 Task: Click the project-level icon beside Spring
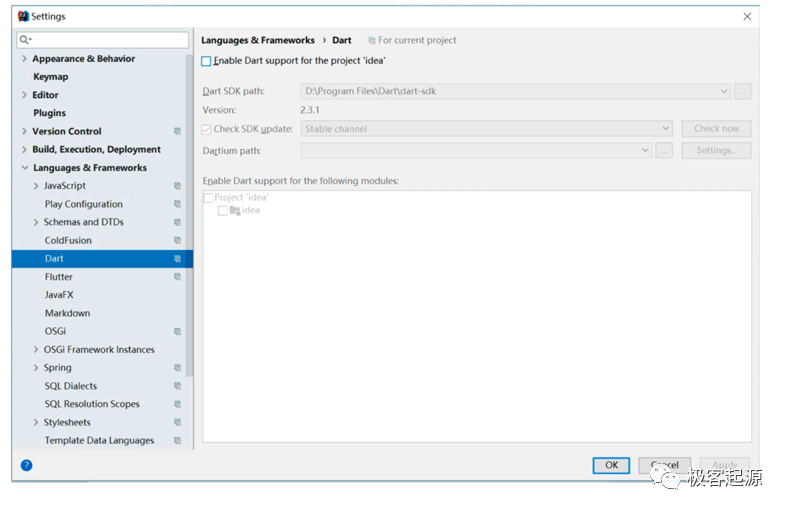177,368
